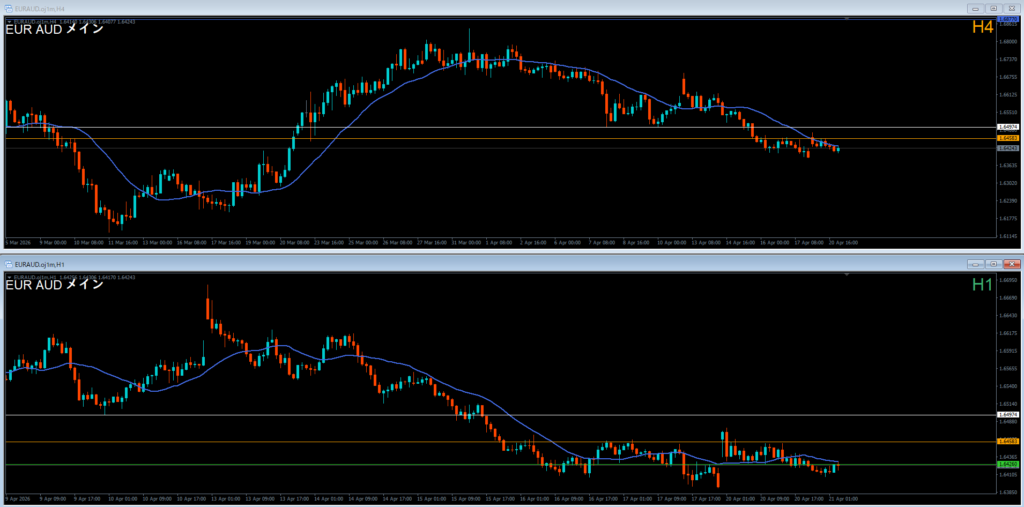Viewport: 1024px width, 507px height.
Task: Click the EURAUD.oj1m,H4 window title text
Action: tap(39, 9)
